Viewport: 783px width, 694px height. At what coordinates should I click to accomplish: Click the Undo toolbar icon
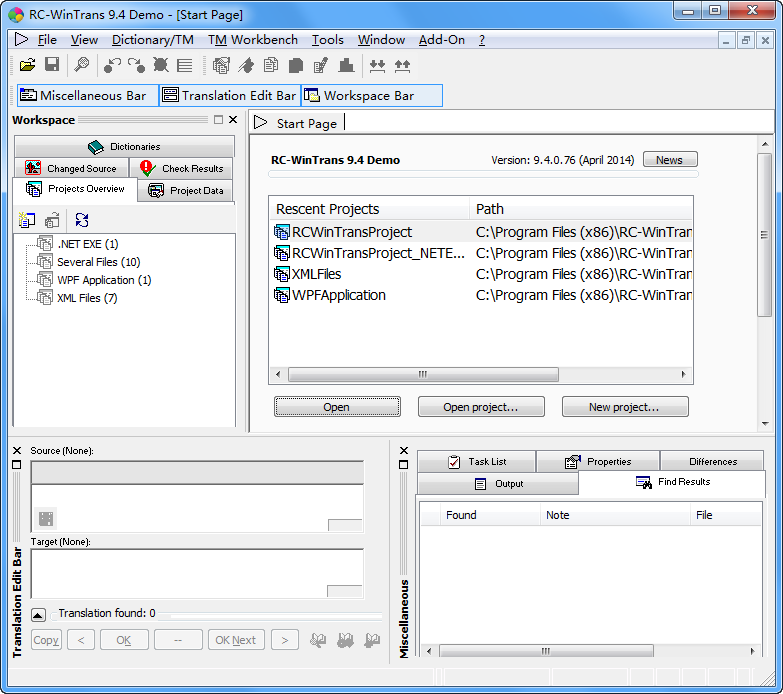point(112,65)
